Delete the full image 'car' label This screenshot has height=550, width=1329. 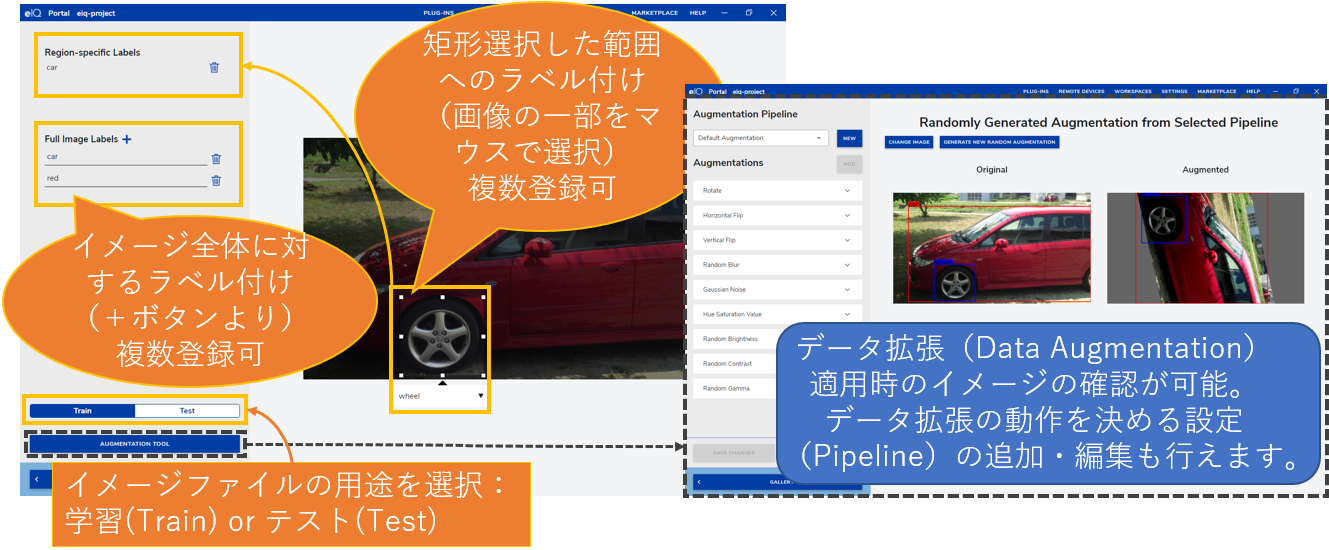click(x=216, y=158)
